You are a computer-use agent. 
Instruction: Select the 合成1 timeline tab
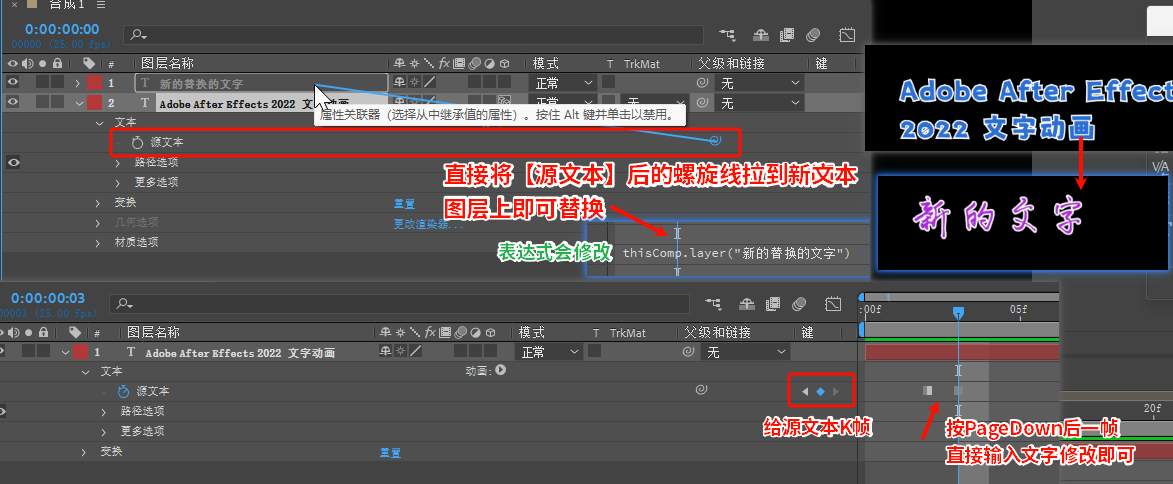pos(67,5)
